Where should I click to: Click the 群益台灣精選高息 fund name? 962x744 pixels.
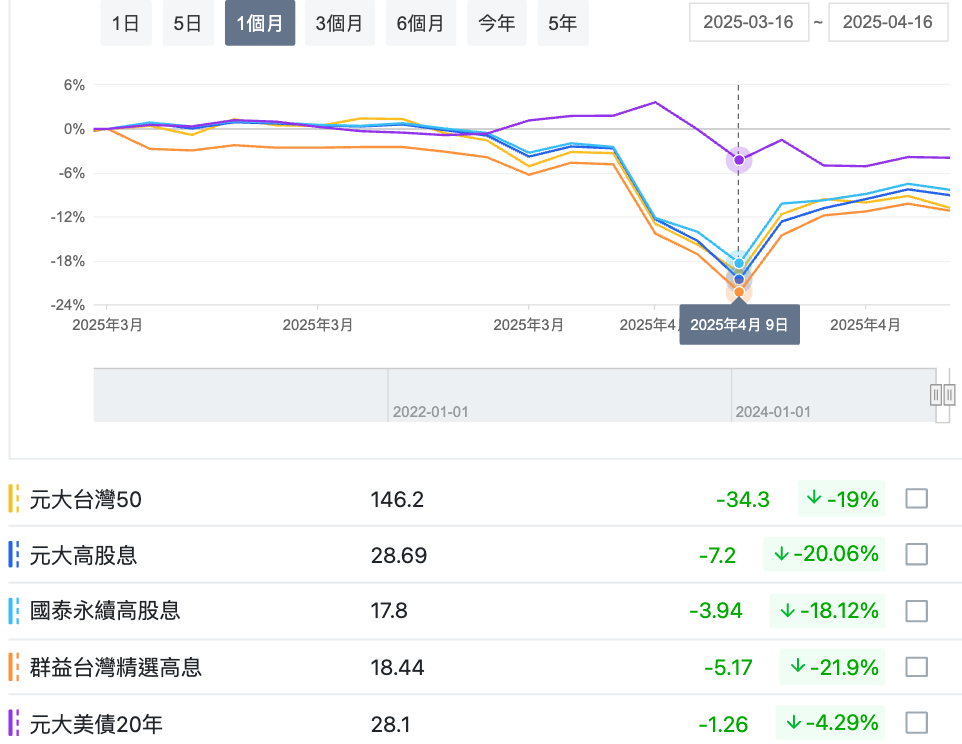[x=116, y=667]
